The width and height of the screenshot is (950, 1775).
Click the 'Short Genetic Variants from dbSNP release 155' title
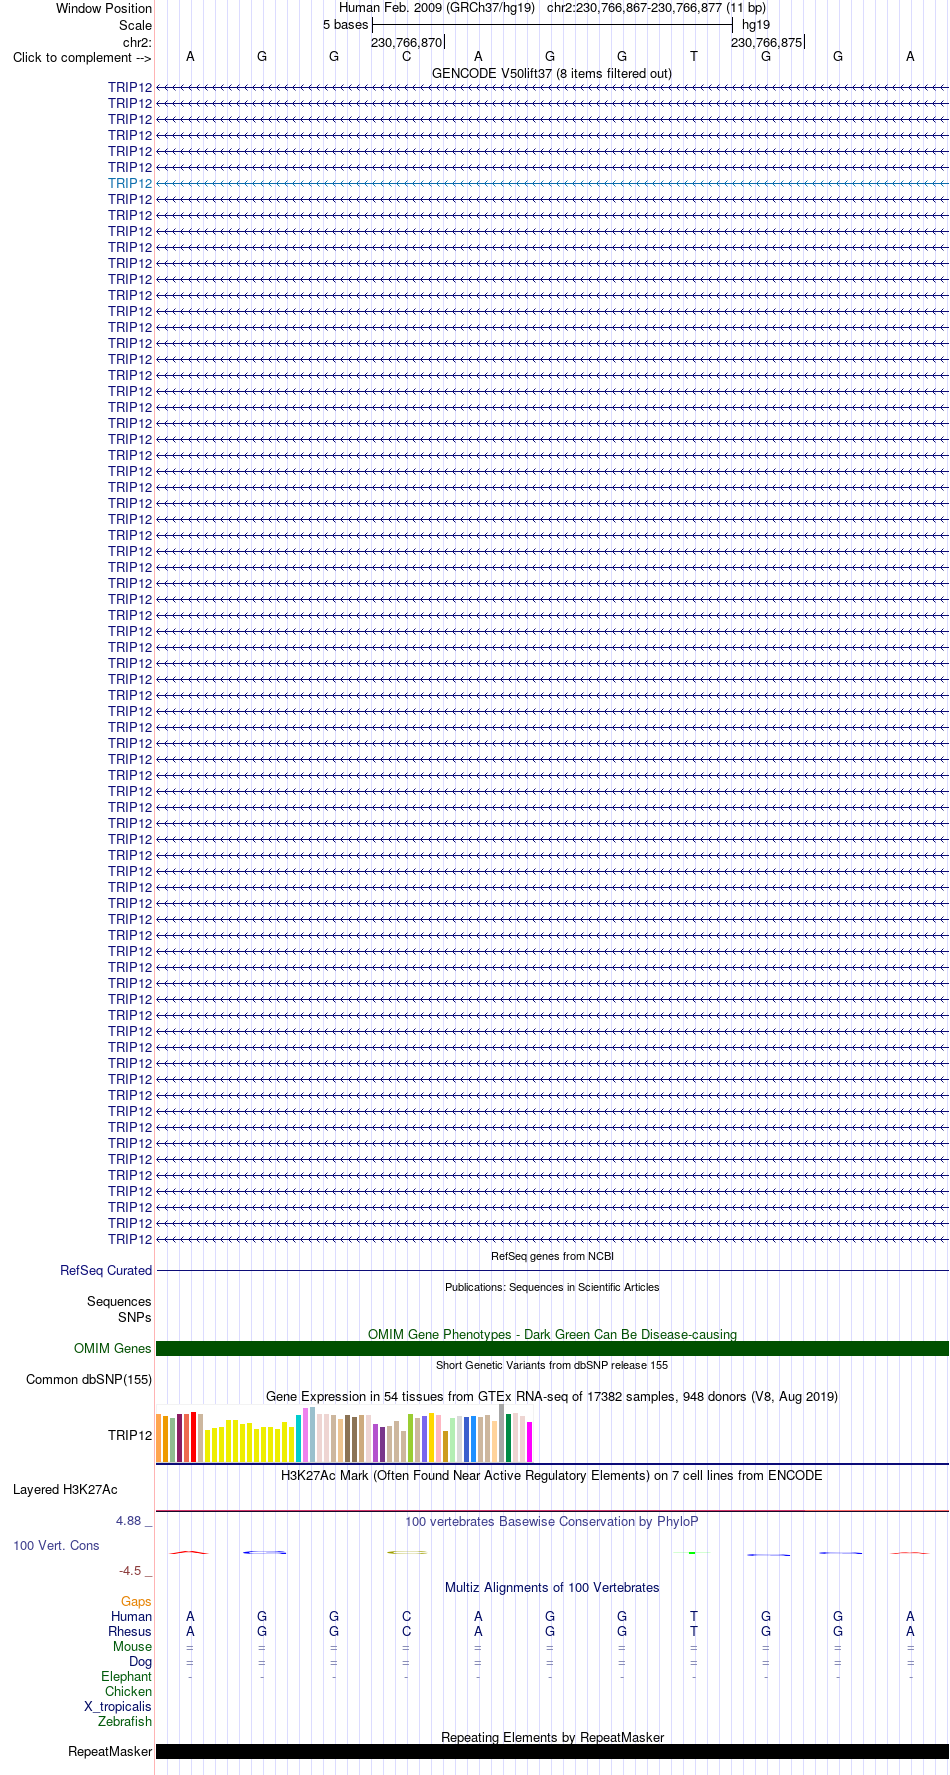[552, 1365]
